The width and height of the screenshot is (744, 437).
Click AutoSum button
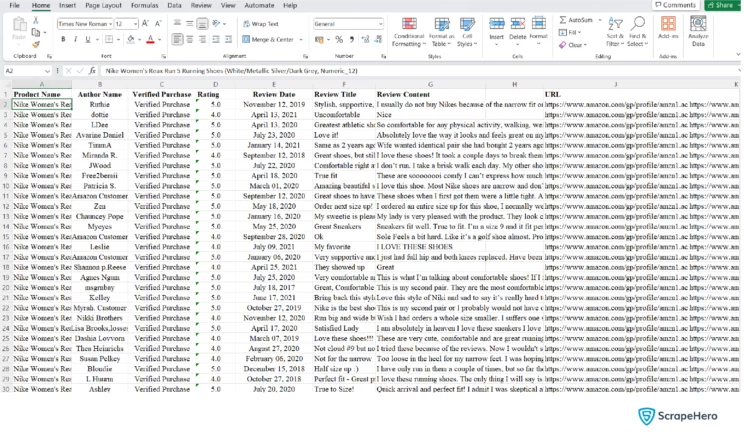(576, 20)
